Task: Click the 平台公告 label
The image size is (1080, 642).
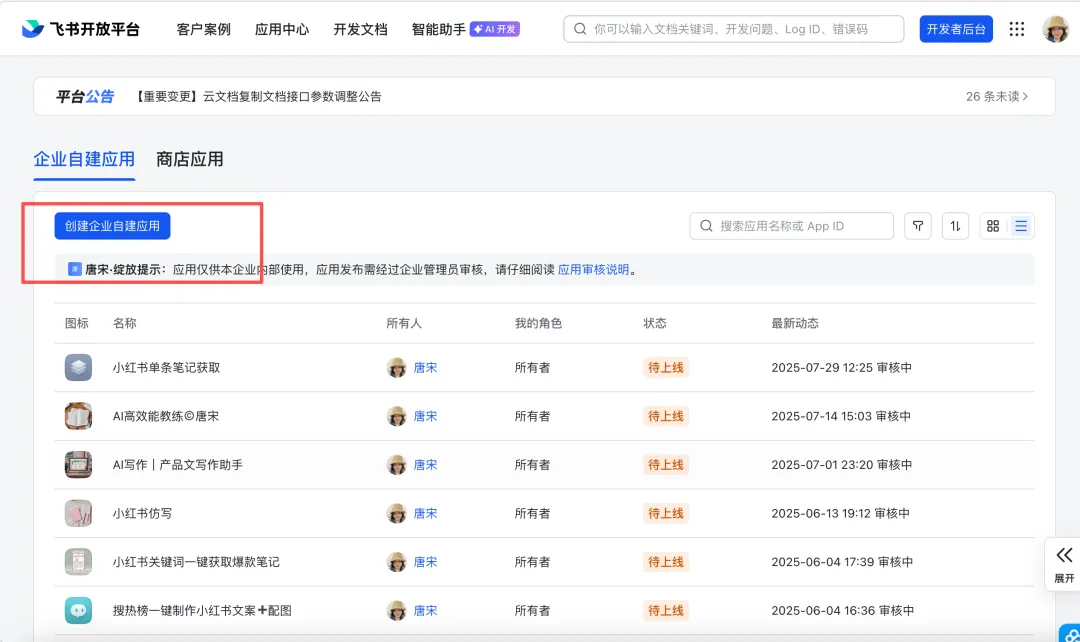Action: click(85, 96)
